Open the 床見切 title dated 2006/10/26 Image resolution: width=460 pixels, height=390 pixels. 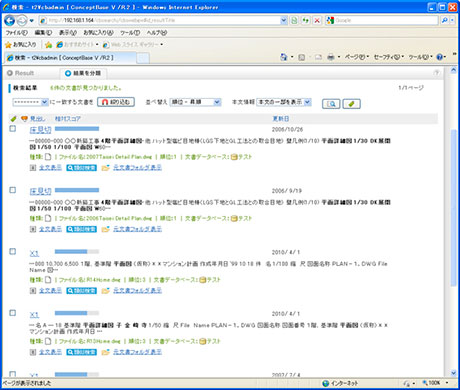tap(40, 130)
